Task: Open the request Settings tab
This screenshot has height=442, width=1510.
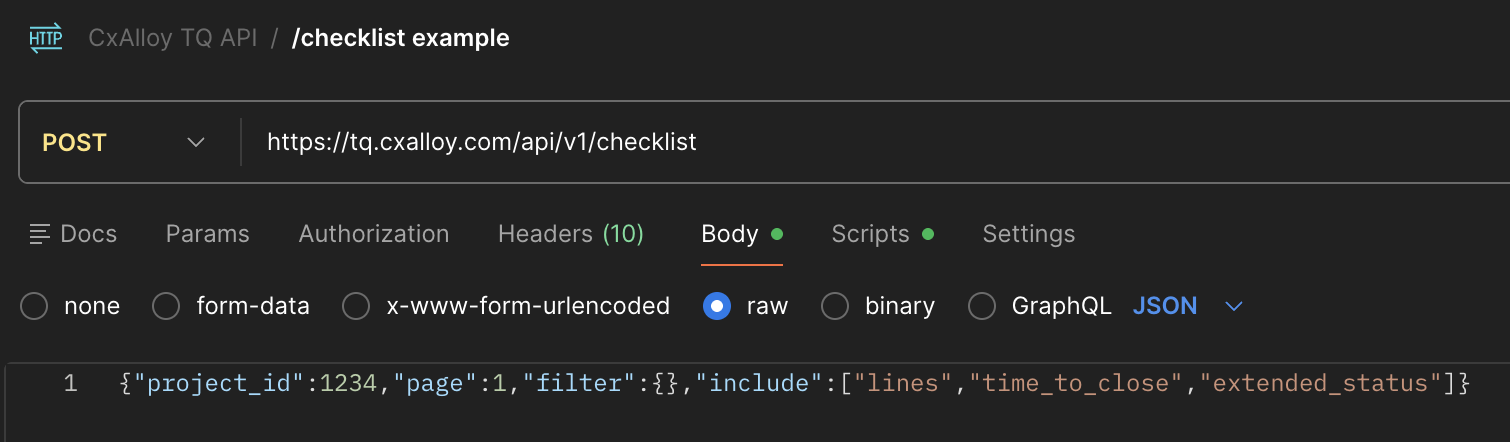Action: pyautogui.click(x=1028, y=235)
